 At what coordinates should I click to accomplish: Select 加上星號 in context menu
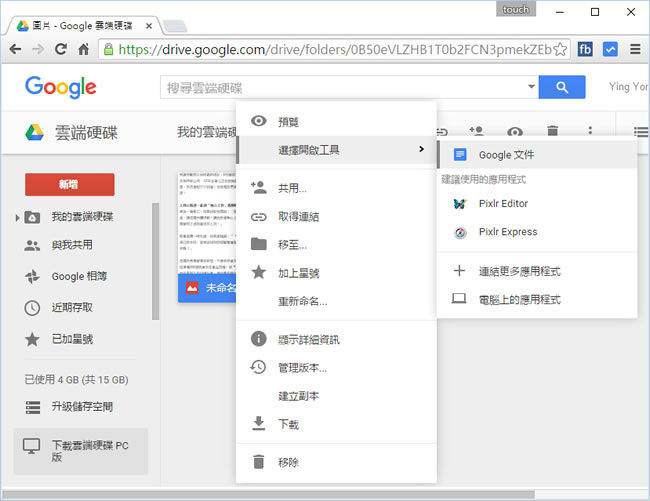point(336,273)
